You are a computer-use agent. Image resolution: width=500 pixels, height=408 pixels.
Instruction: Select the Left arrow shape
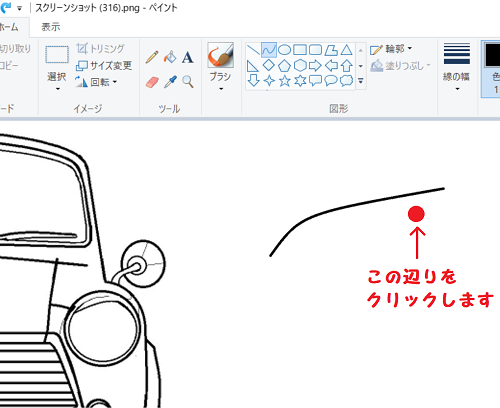[331, 66]
